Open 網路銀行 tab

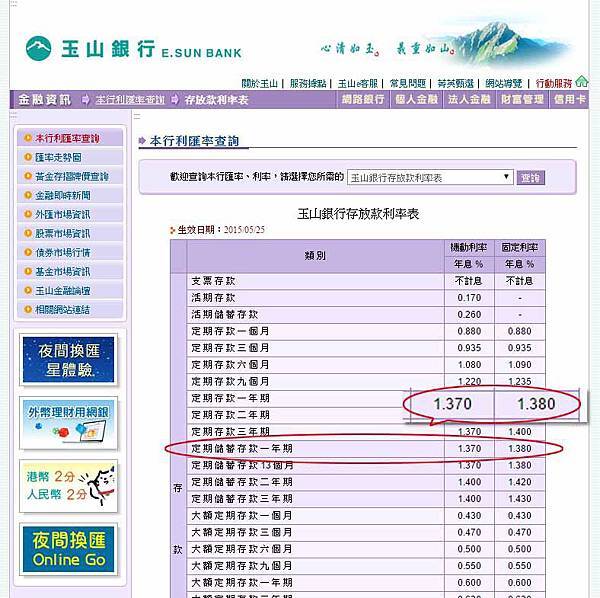363,99
